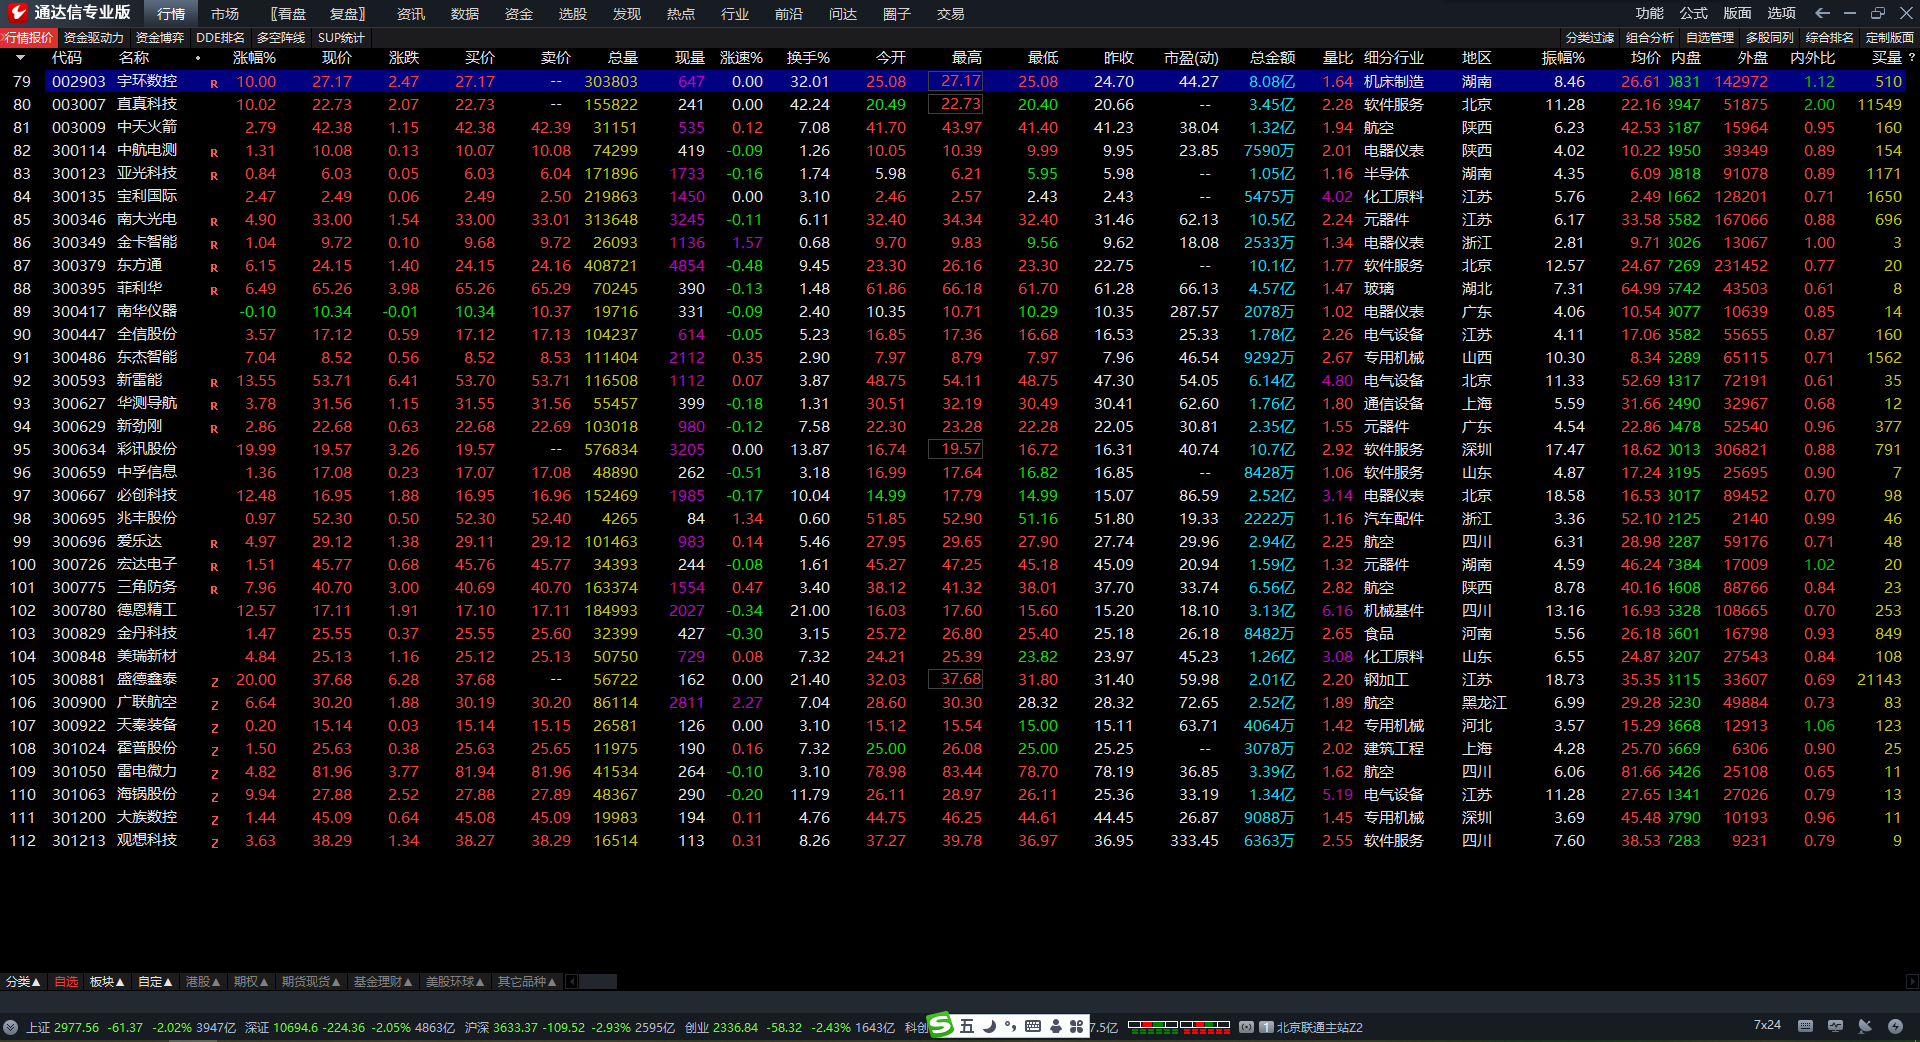Sort by the 细分行业 column header

point(1394,58)
